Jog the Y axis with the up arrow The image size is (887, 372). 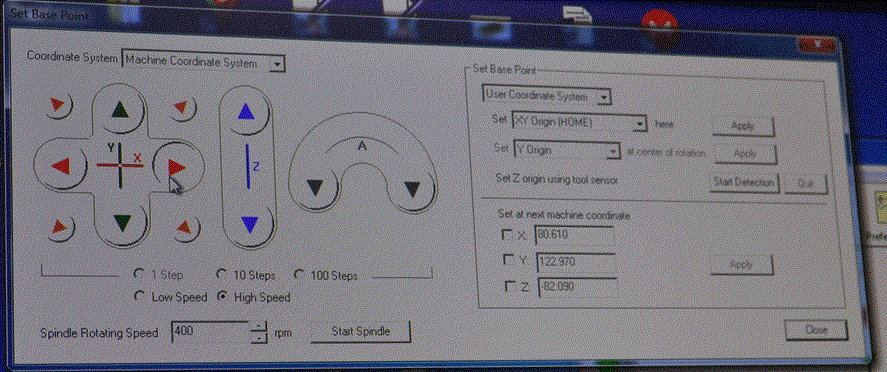119,109
